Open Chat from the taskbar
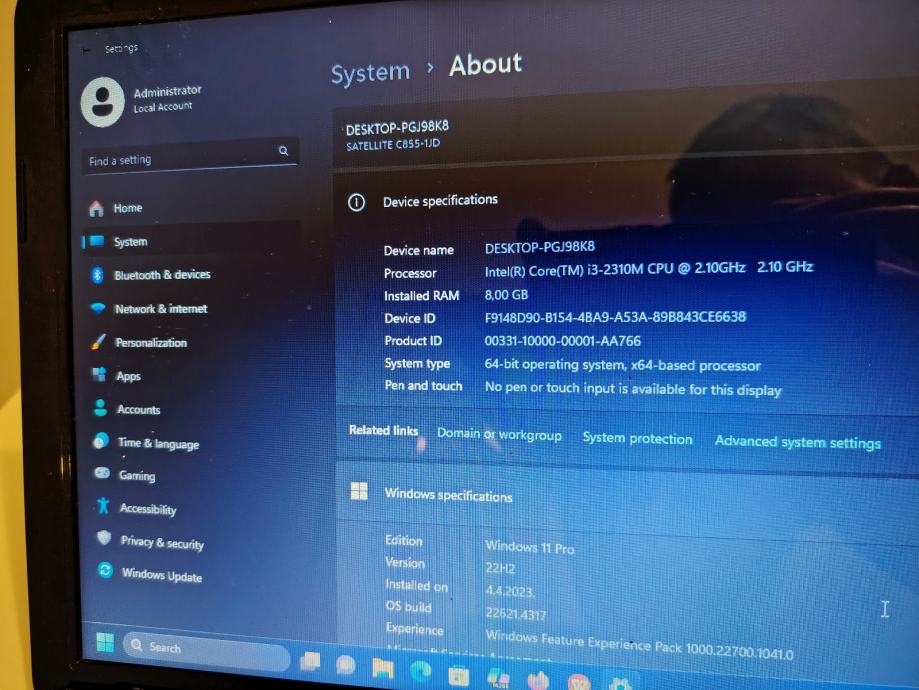 (346, 665)
